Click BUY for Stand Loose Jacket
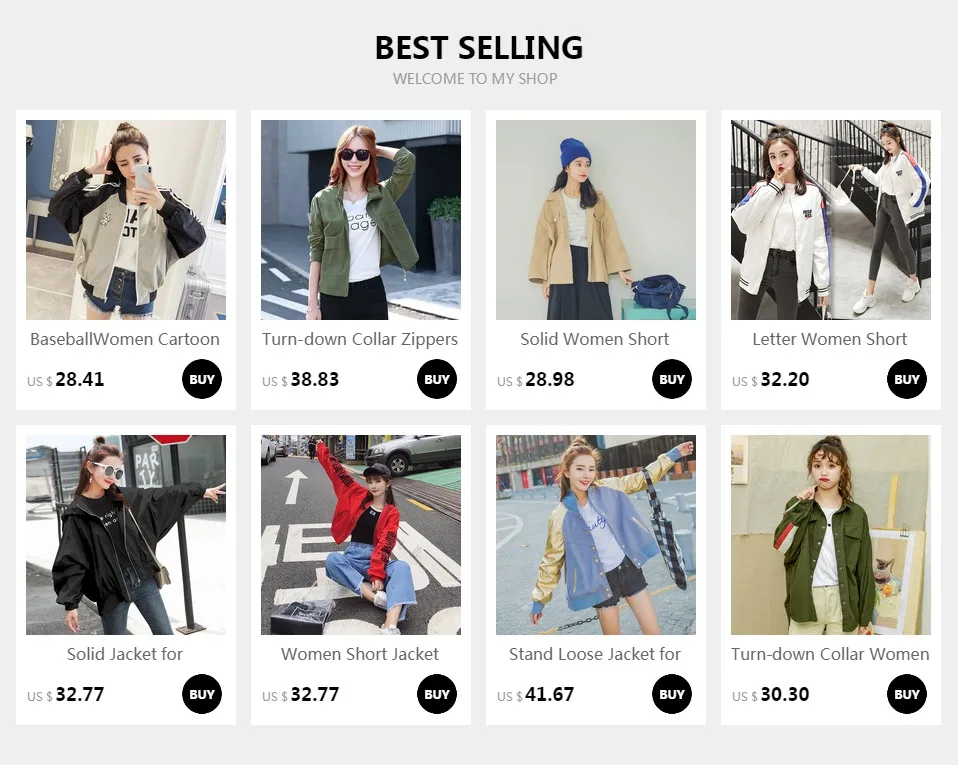 [x=671, y=694]
